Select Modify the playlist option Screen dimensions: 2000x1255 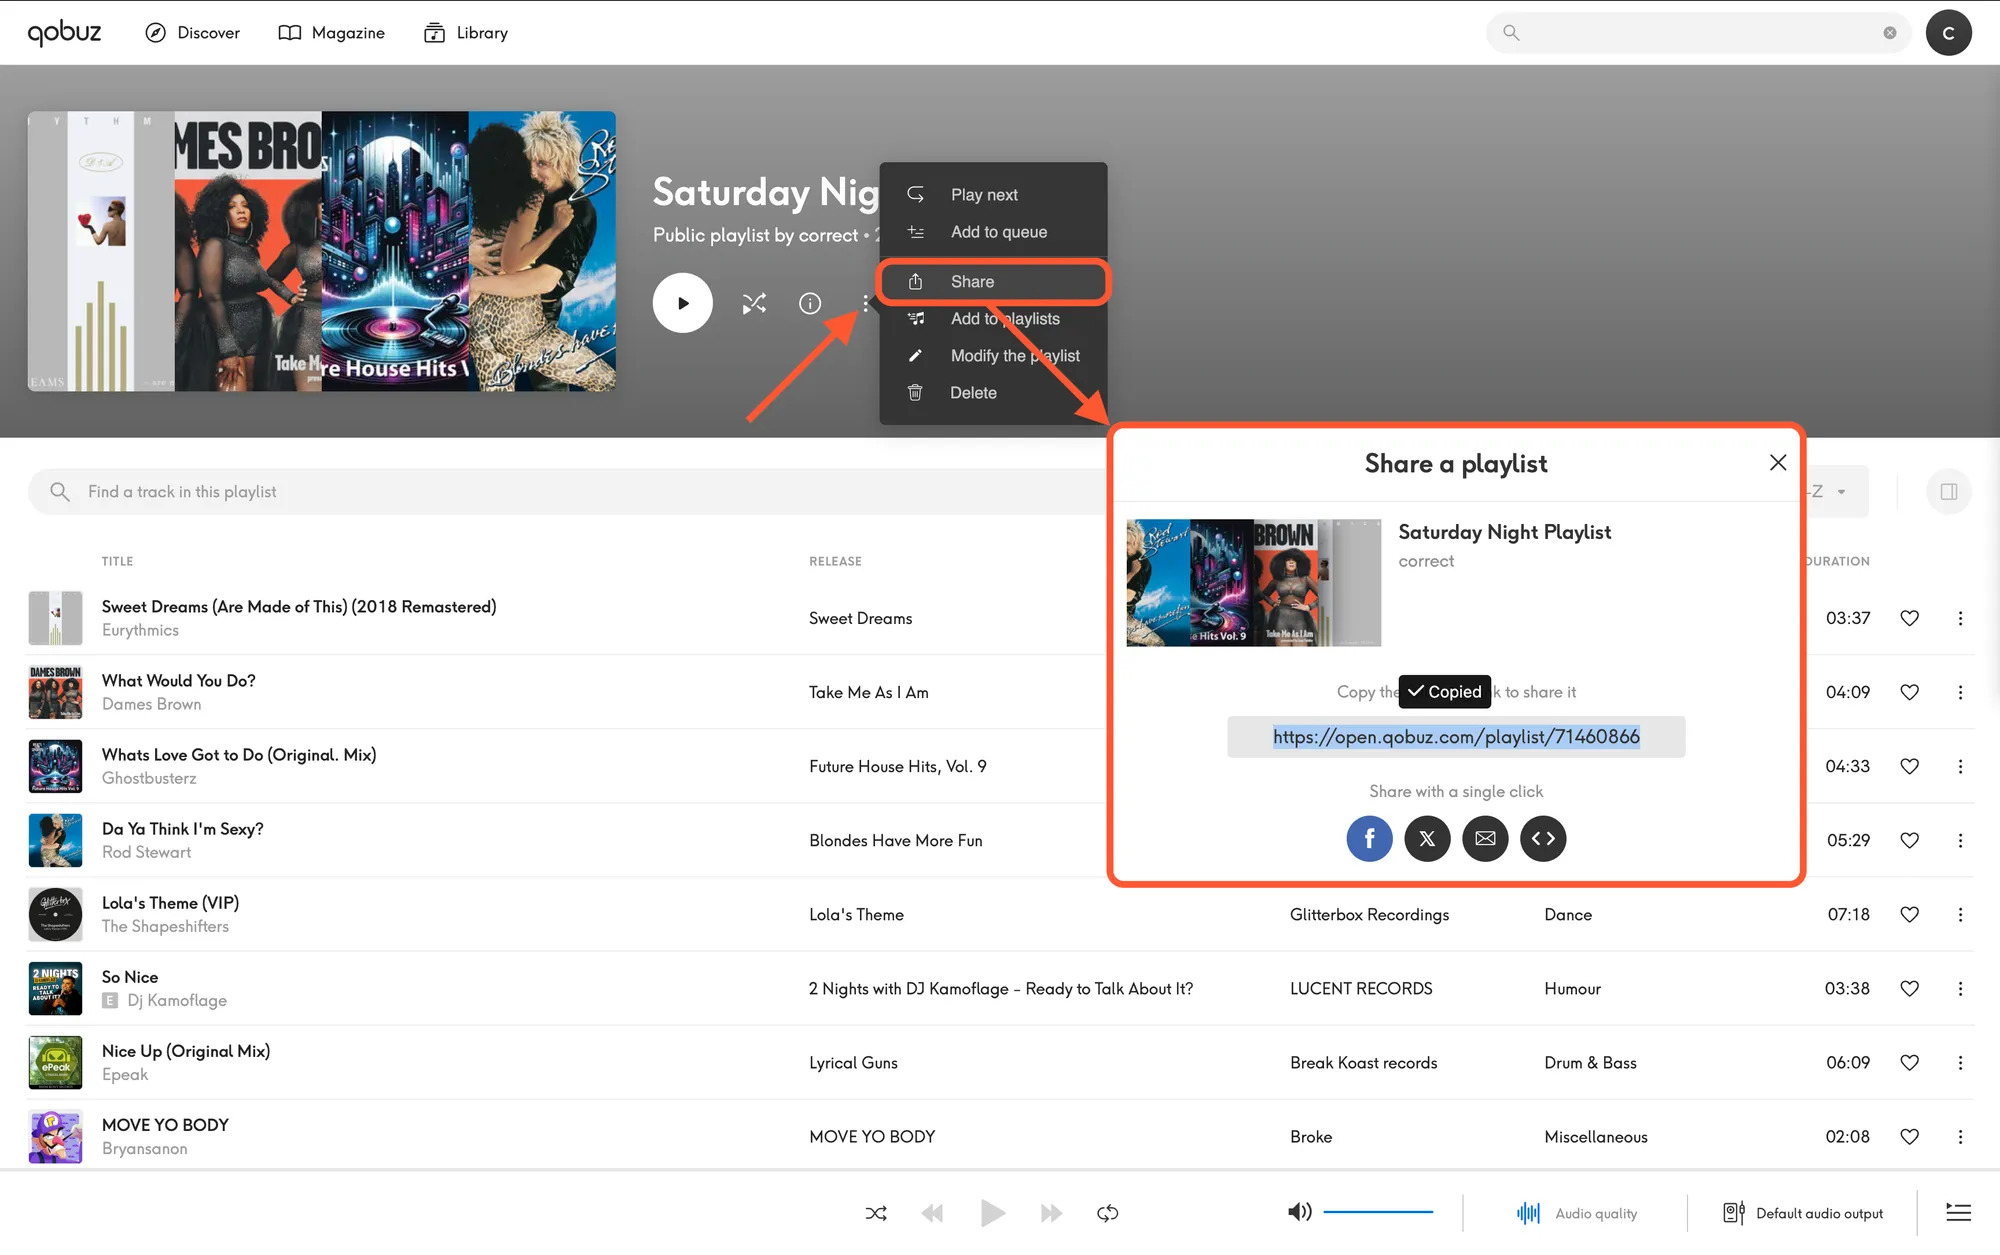pos(993,356)
